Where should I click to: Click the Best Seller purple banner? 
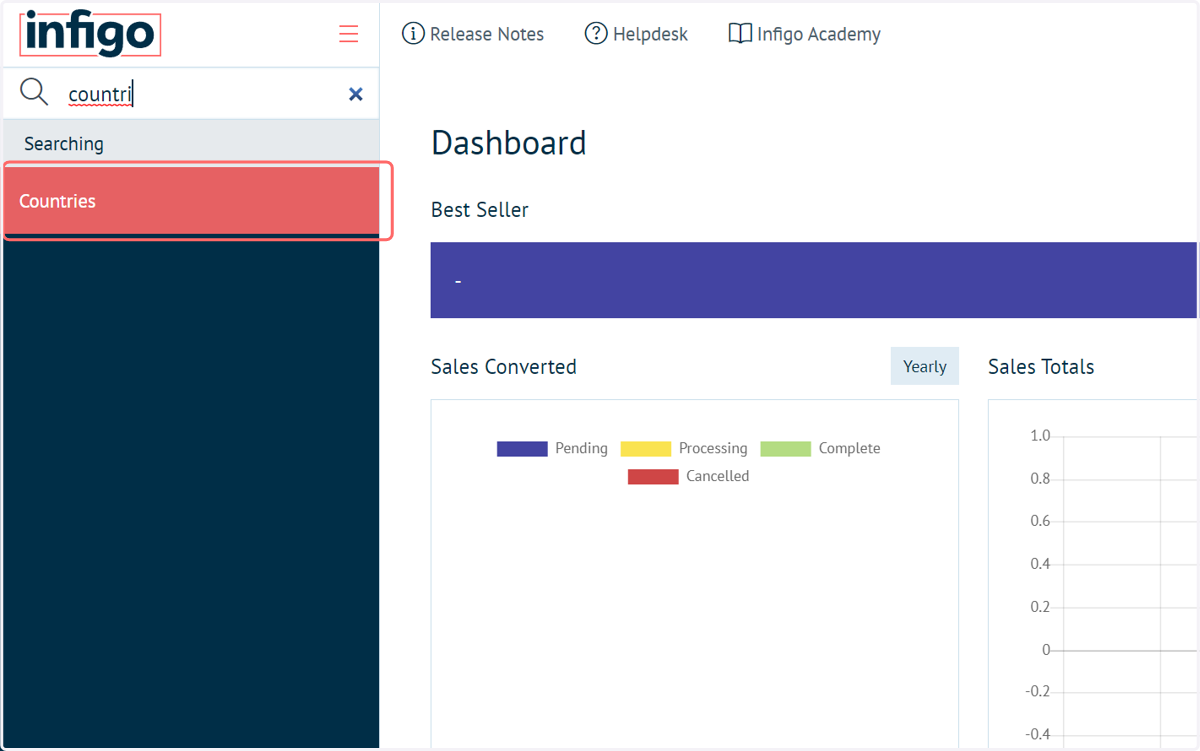[813, 280]
